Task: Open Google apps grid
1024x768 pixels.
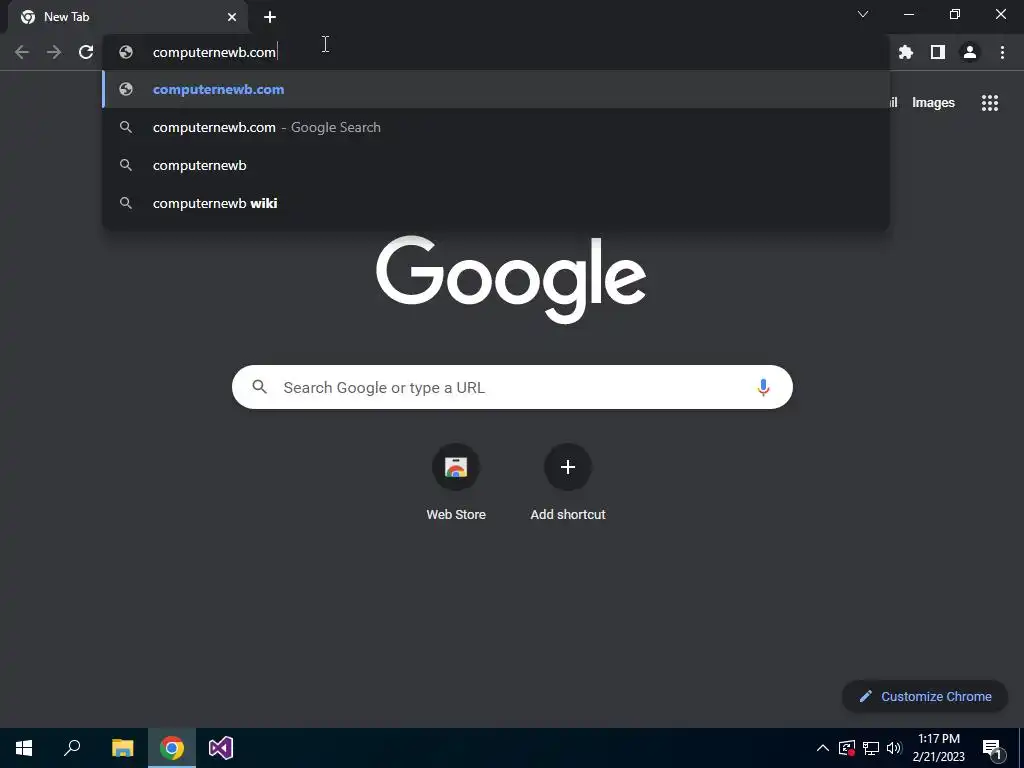Action: pos(990,103)
